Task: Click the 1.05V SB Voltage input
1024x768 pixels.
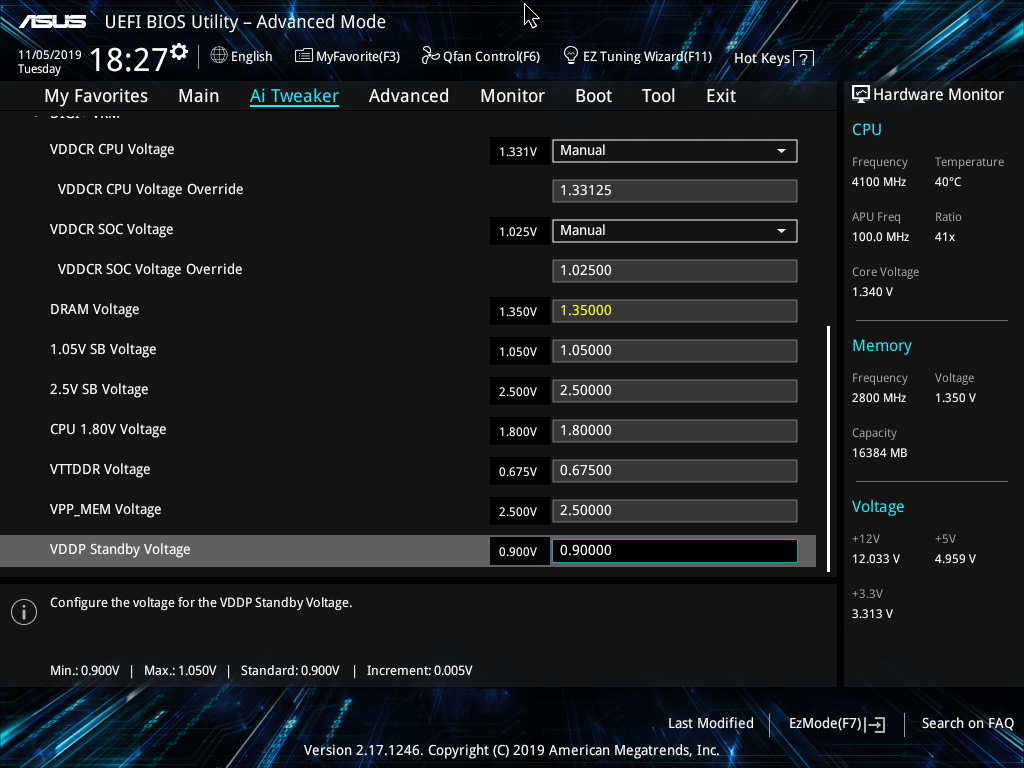Action: point(675,351)
